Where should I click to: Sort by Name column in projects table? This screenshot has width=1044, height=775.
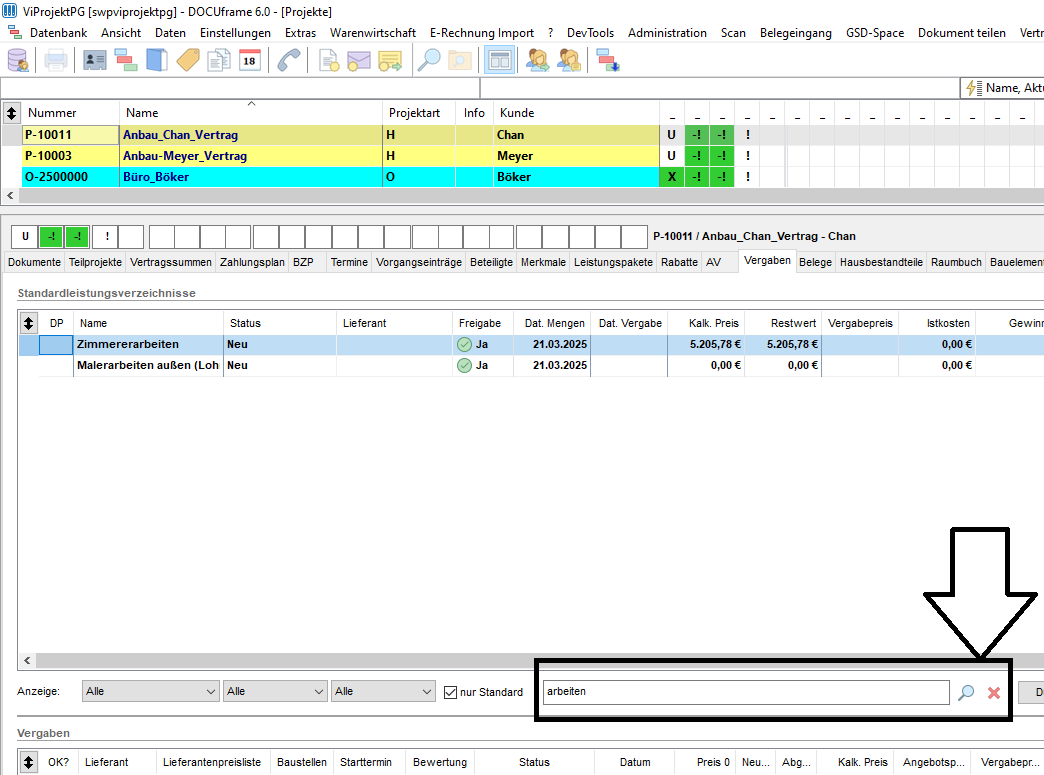pyautogui.click(x=250, y=113)
